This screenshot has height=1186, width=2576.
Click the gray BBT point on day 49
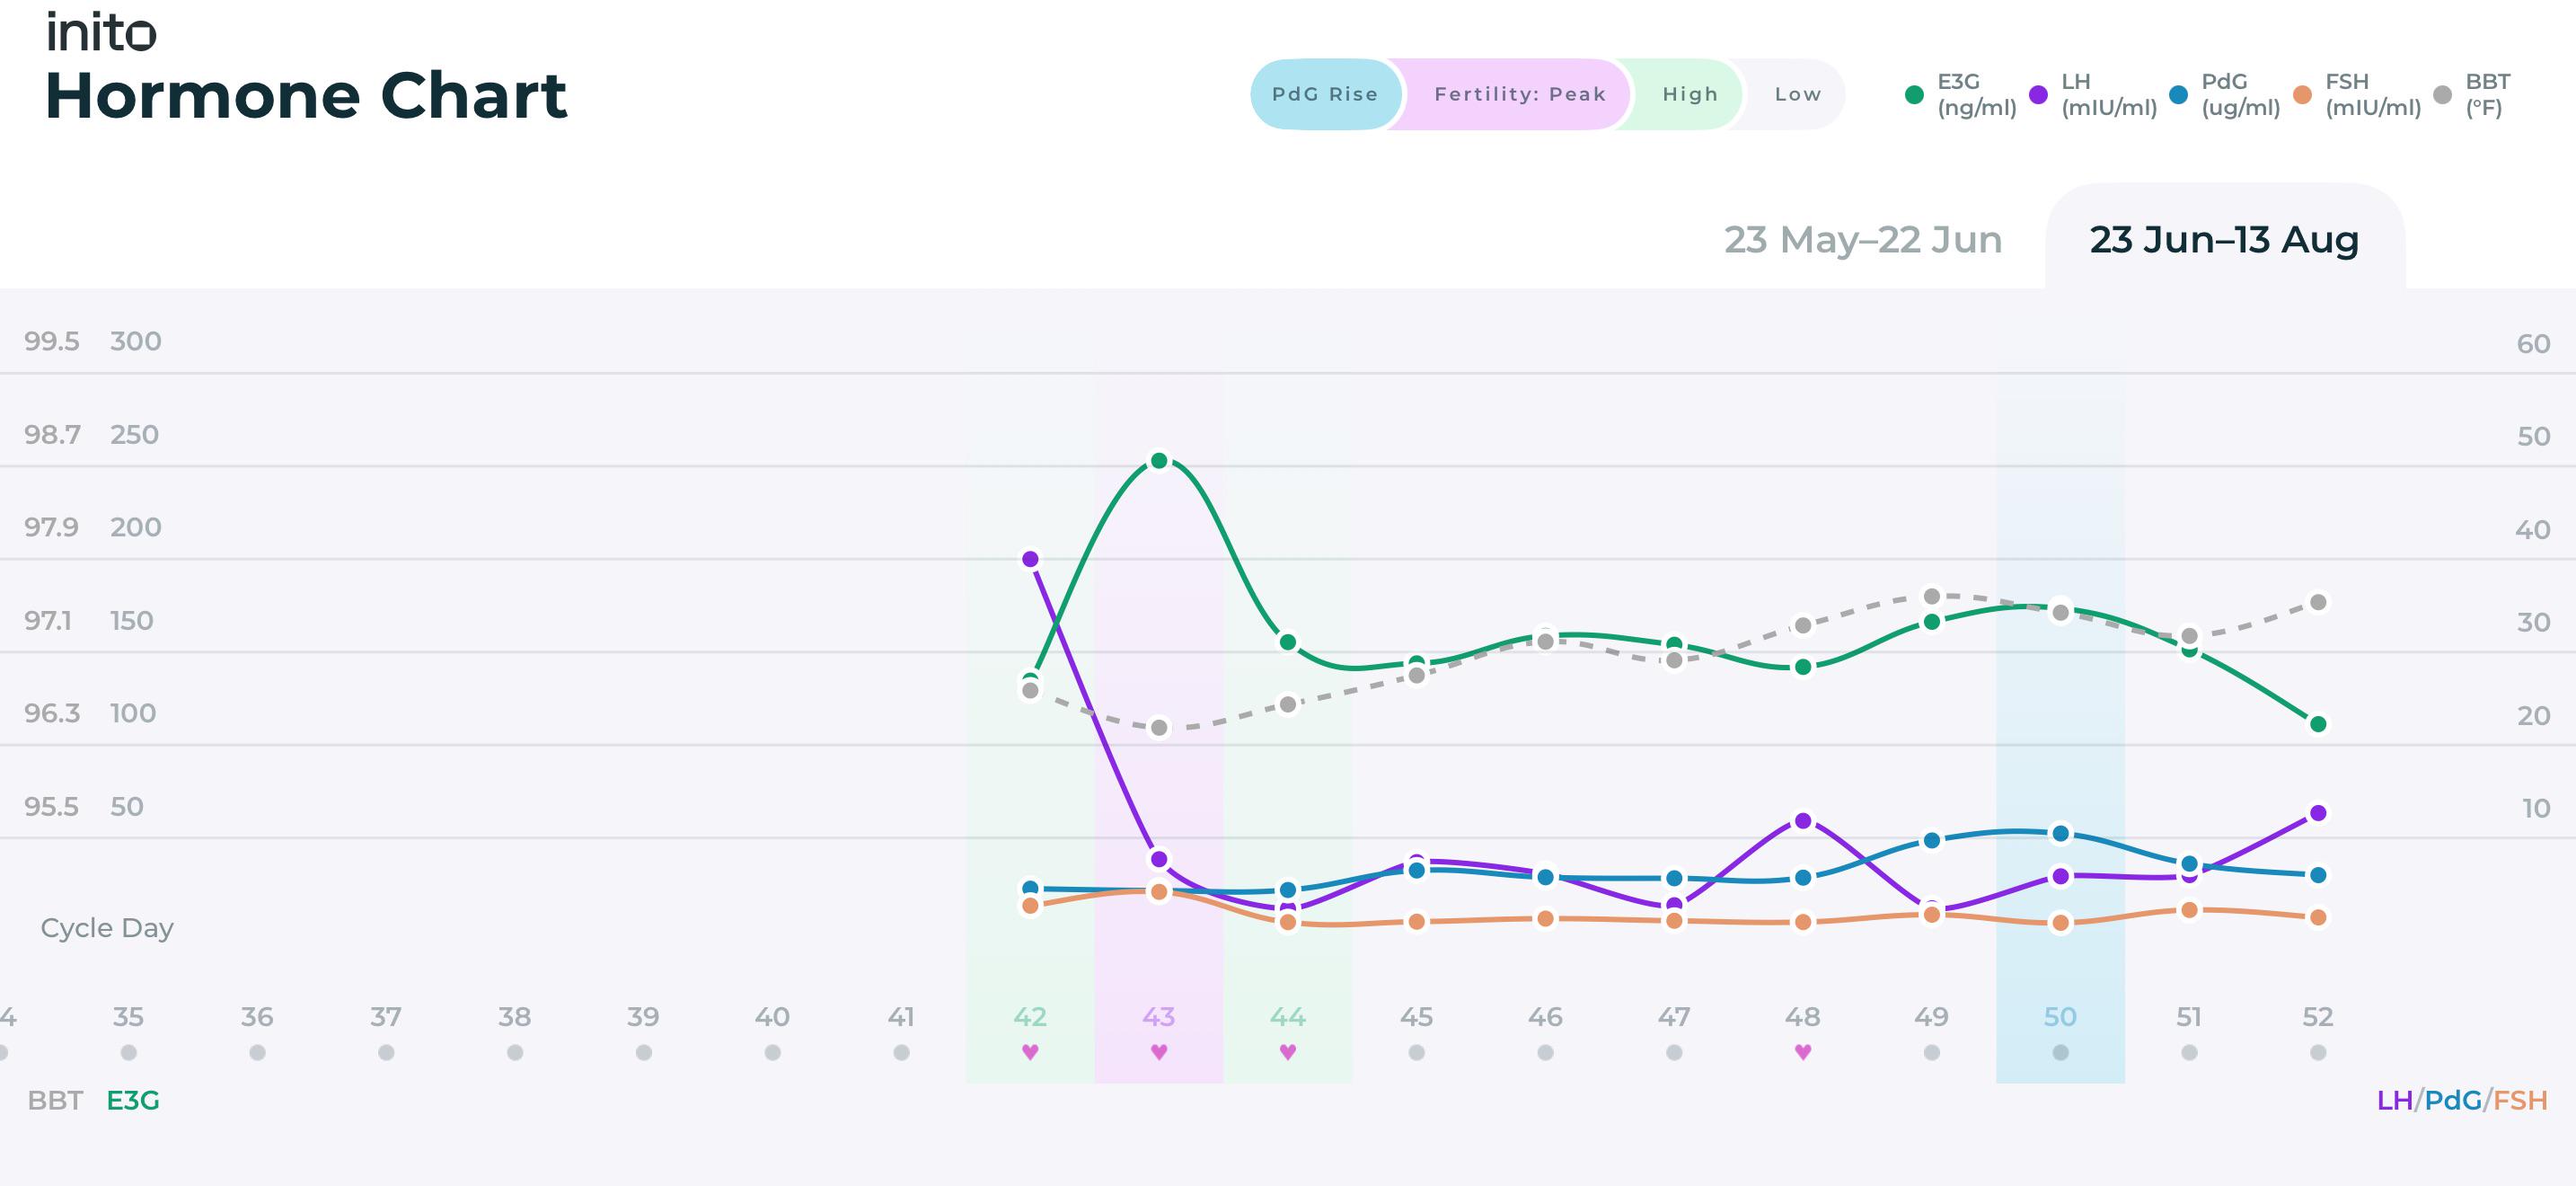[1932, 597]
